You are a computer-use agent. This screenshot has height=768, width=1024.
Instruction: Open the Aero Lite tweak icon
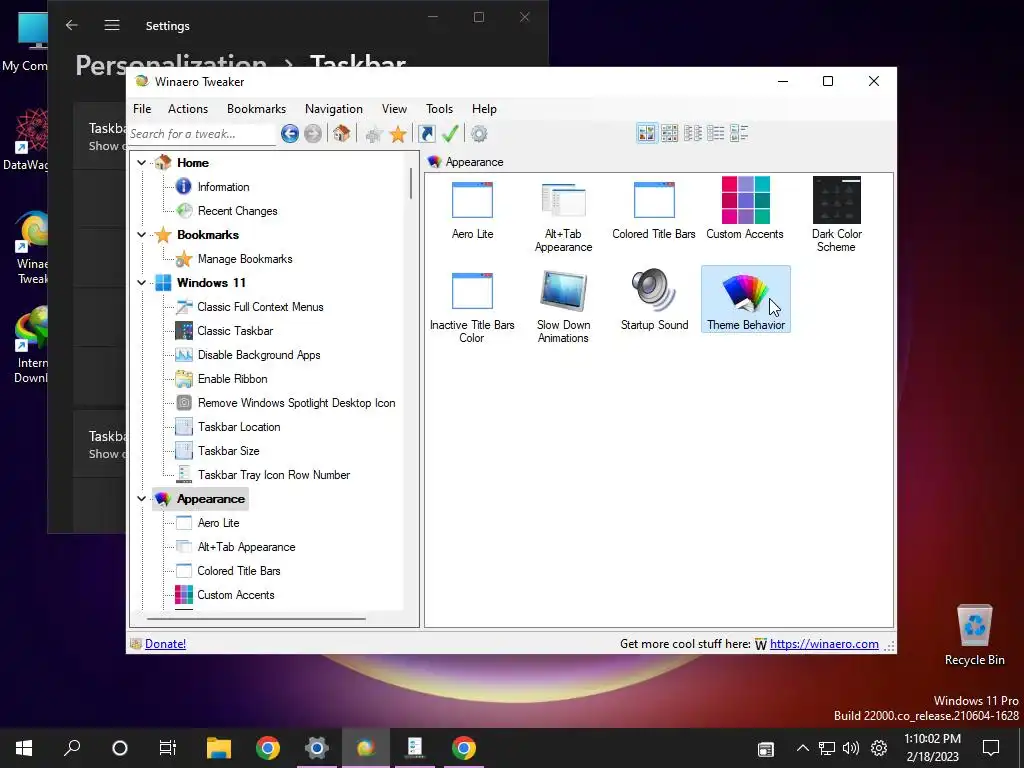click(x=472, y=209)
